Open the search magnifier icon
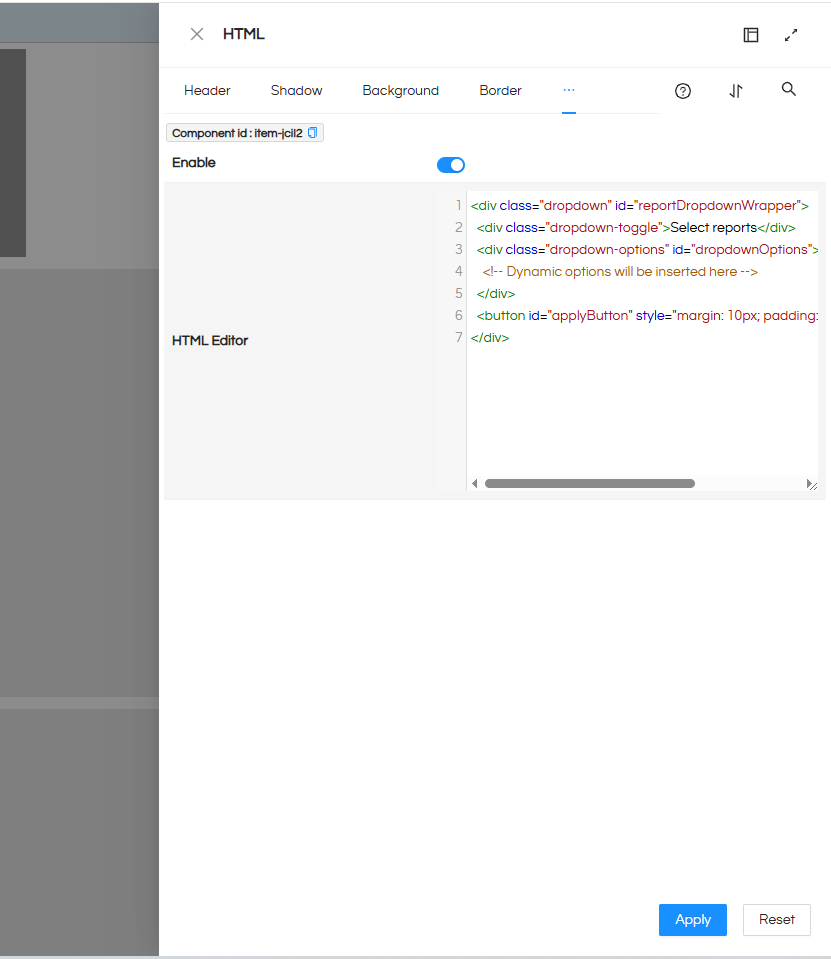The height and width of the screenshot is (959, 831). pos(789,89)
